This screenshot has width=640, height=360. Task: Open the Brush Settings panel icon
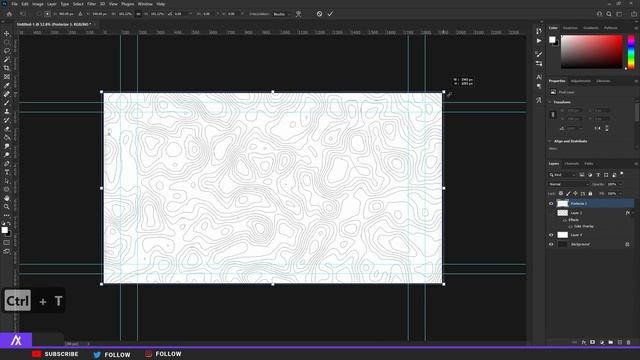[x=539, y=54]
